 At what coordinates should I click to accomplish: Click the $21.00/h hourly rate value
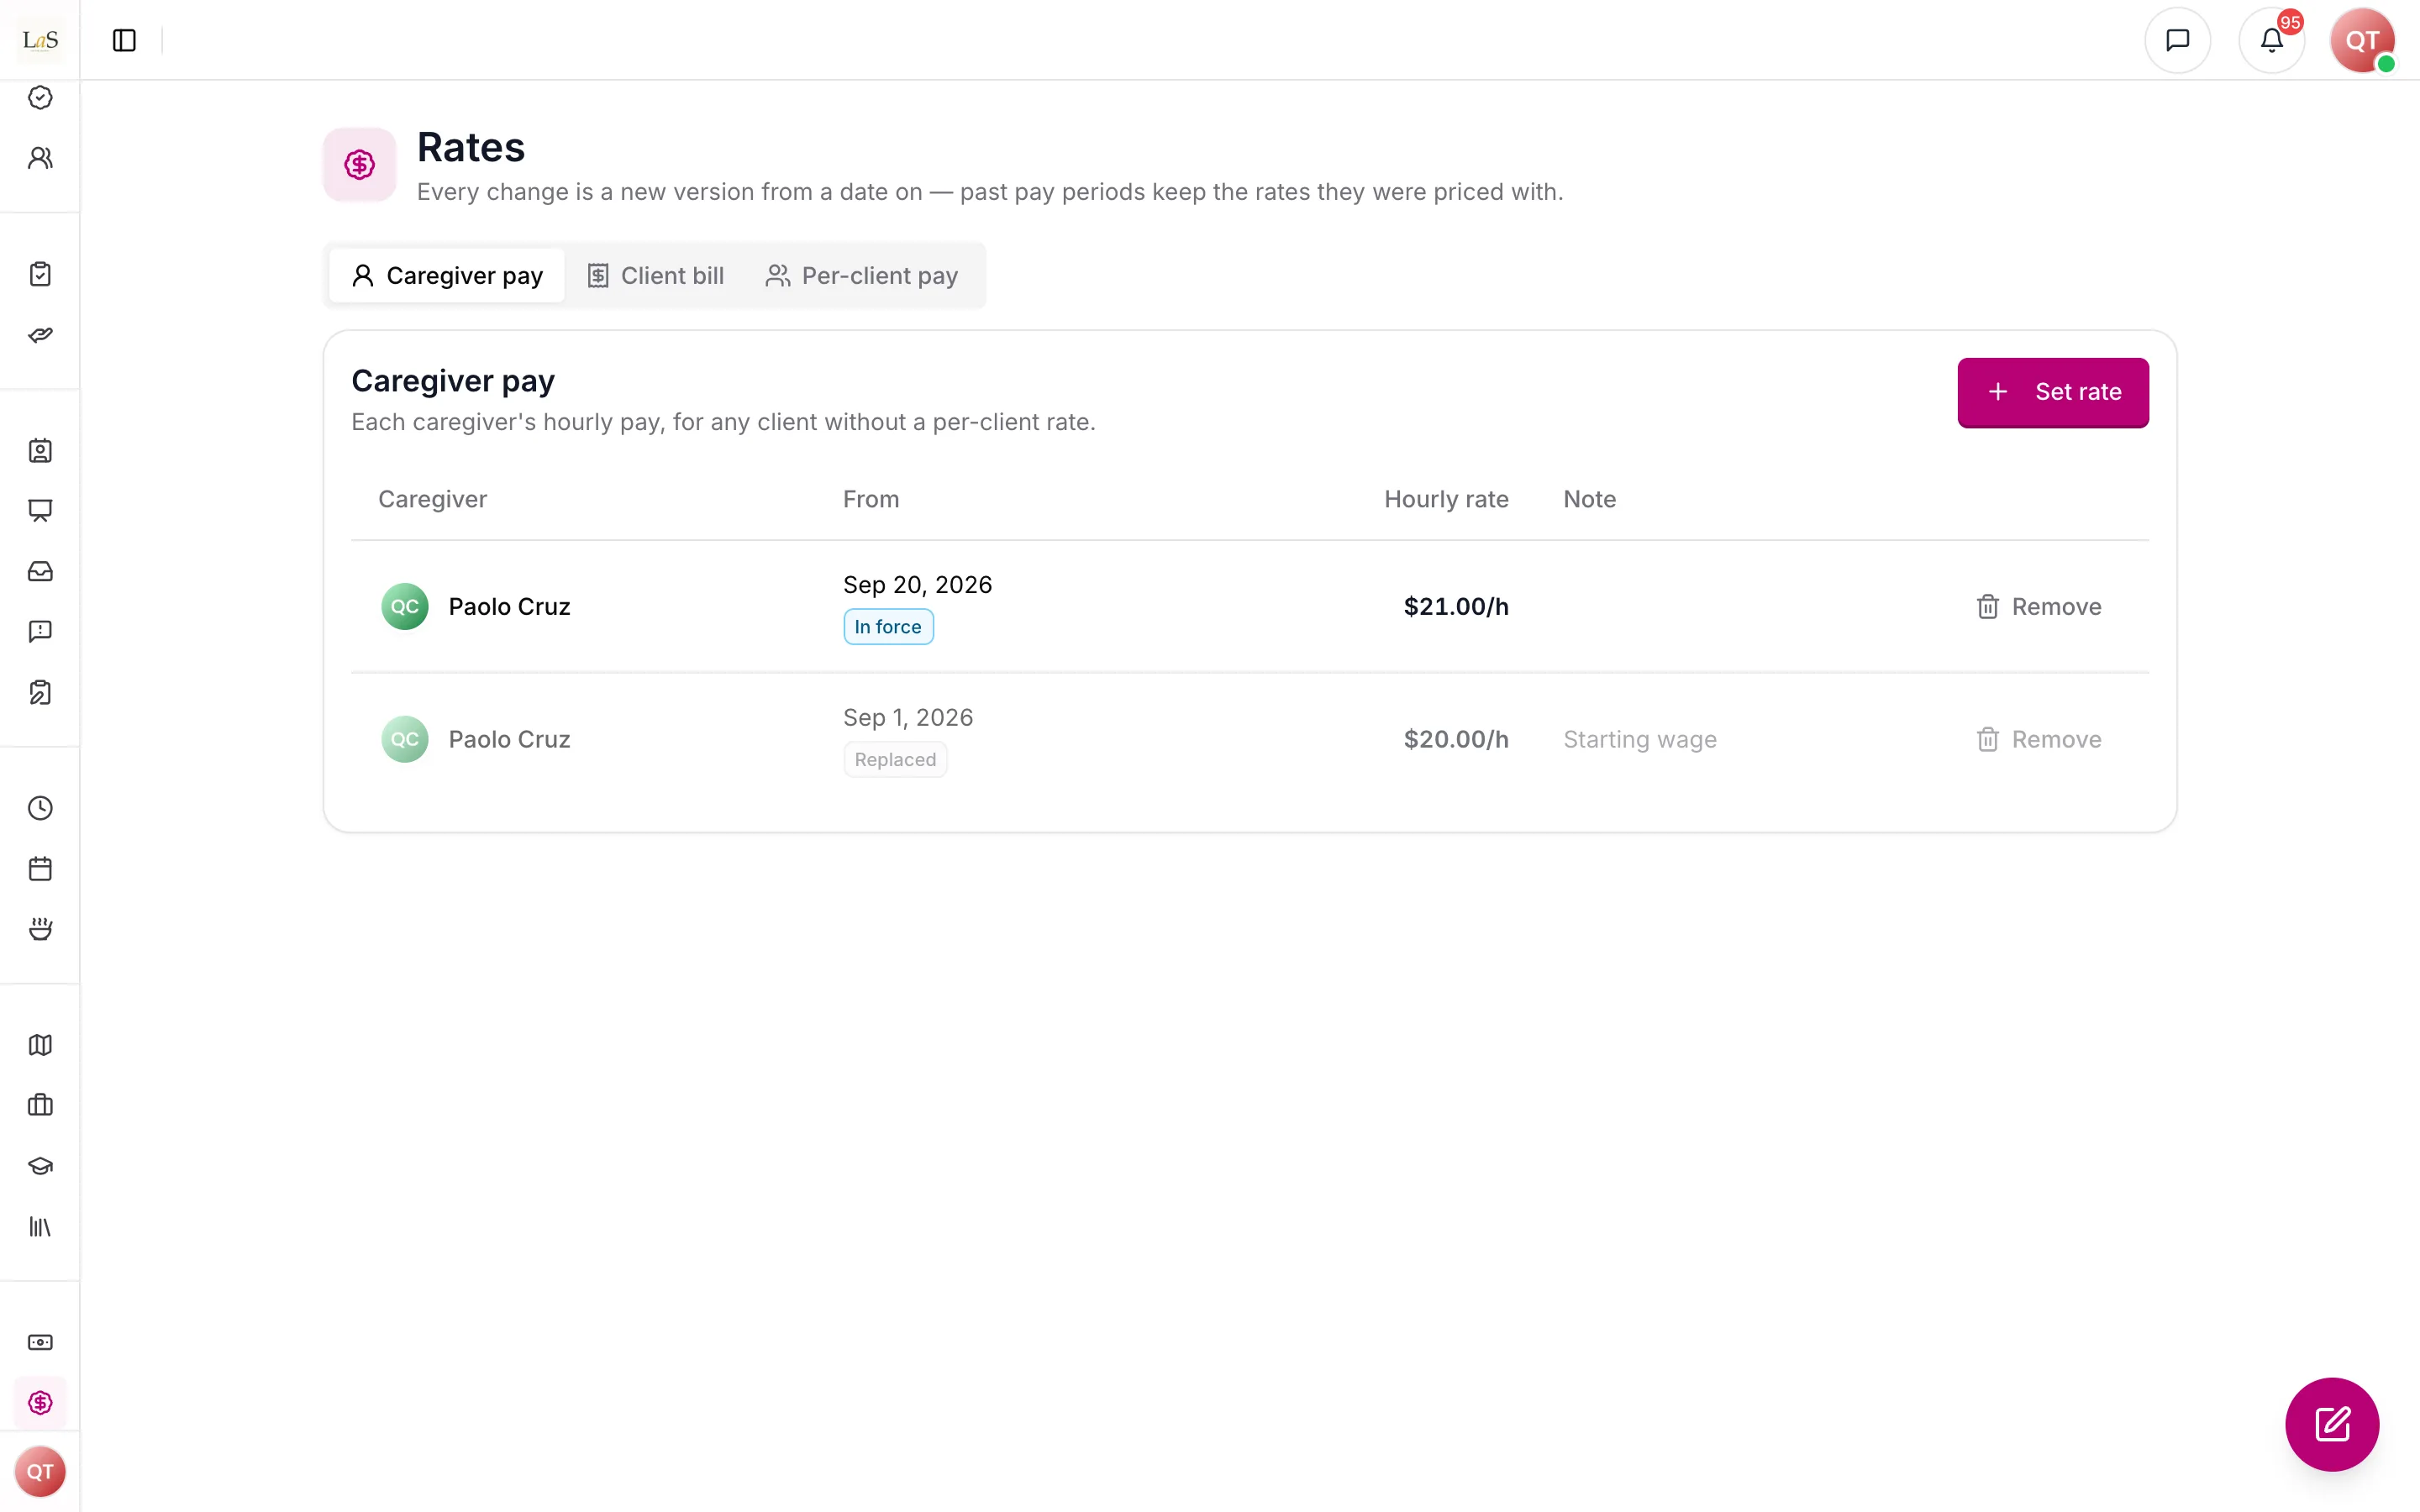[x=1456, y=607]
